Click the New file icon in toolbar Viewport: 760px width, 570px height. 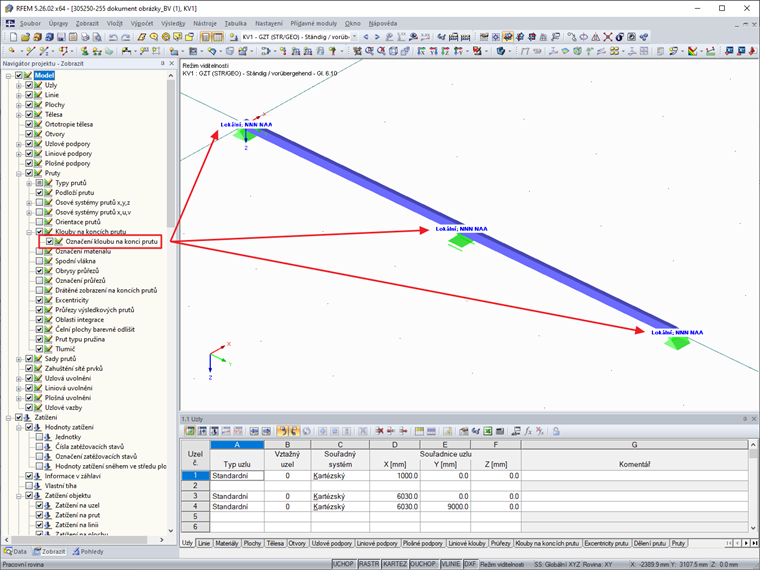click(14, 37)
